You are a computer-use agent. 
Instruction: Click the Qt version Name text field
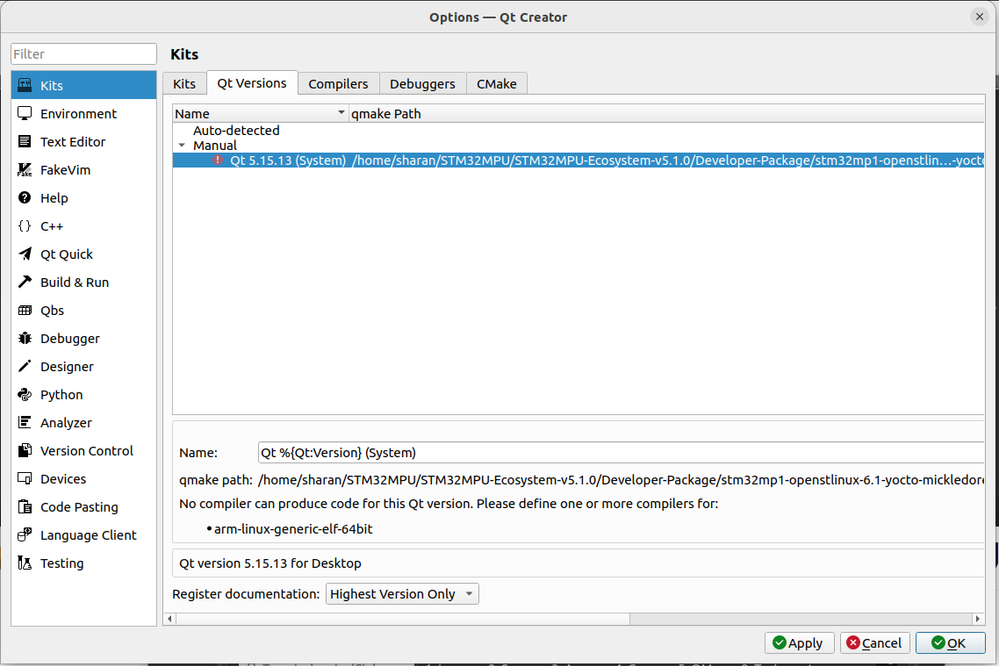(620, 453)
